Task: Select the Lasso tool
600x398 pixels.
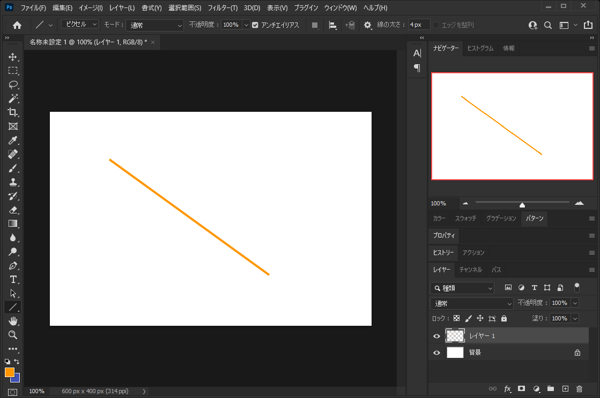Action: coord(13,85)
